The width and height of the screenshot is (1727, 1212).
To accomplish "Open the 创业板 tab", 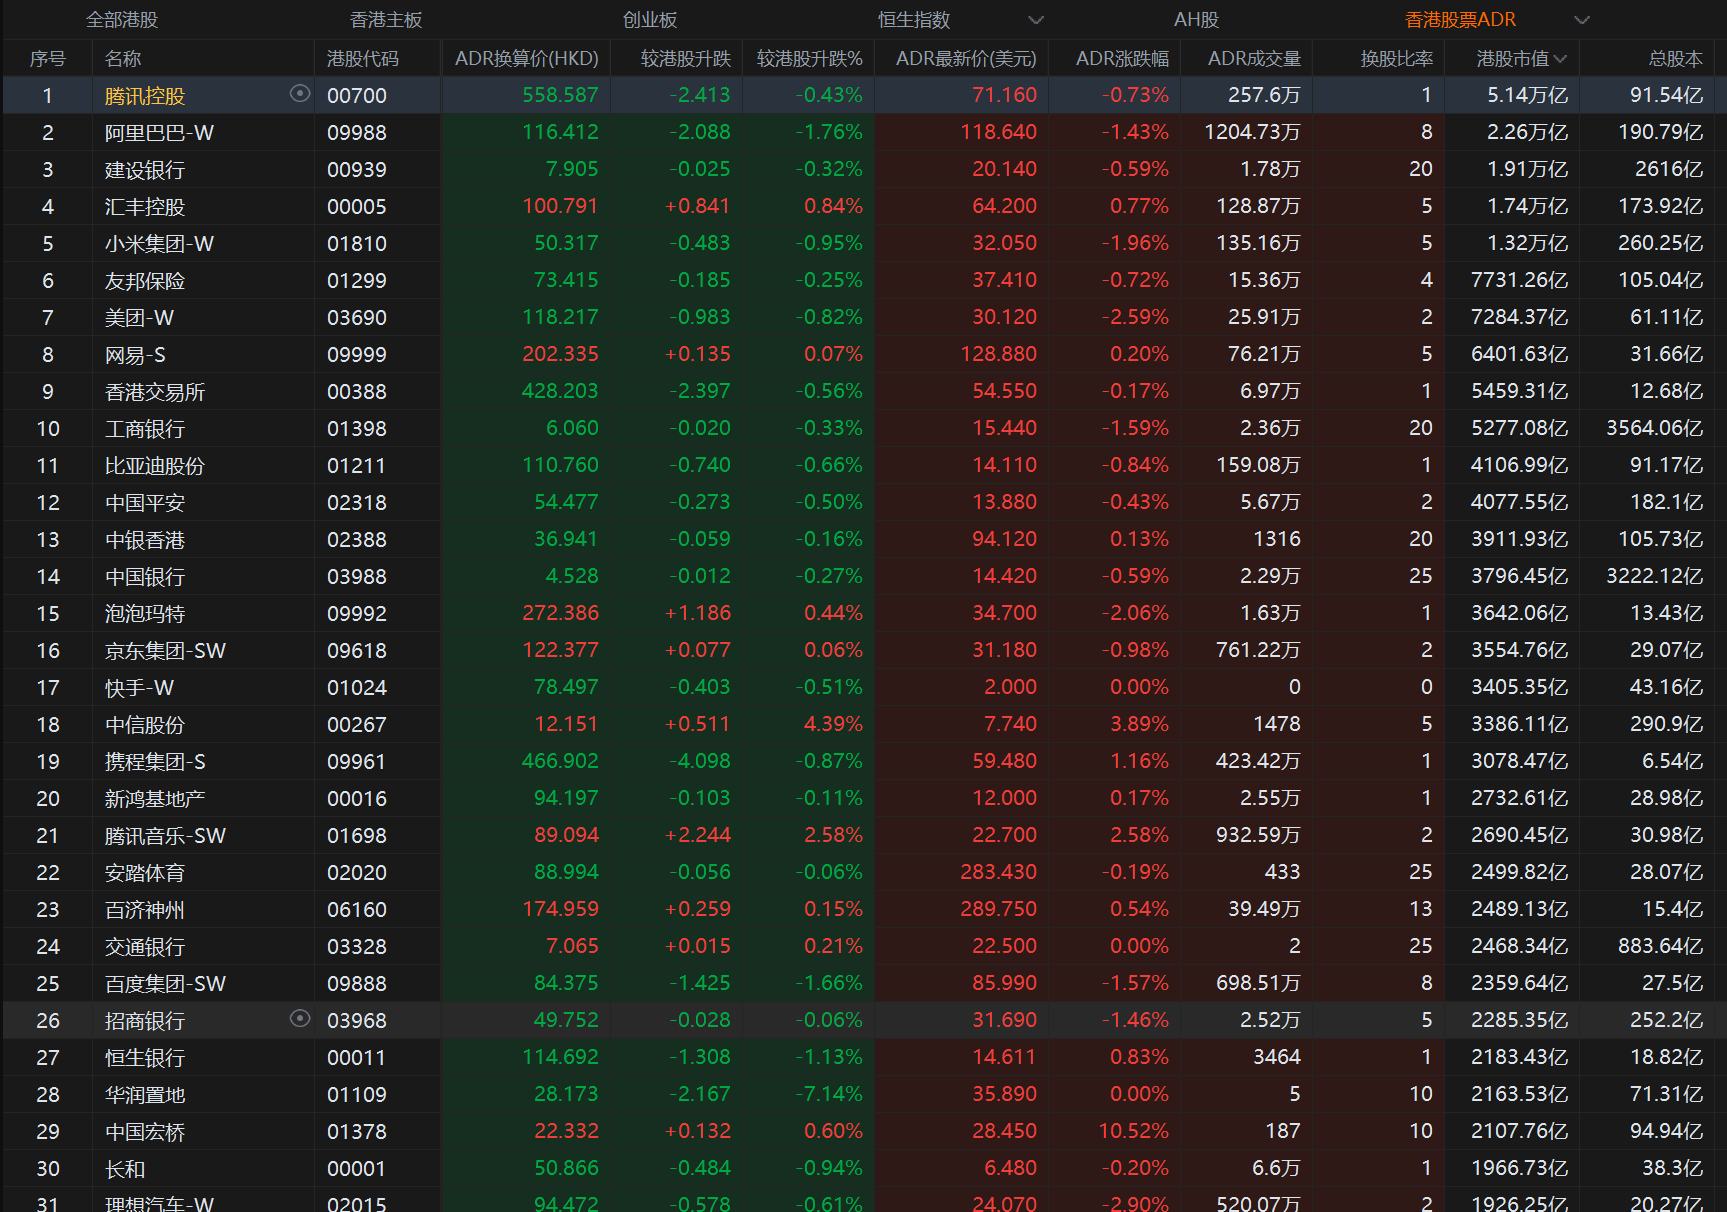I will (650, 20).
